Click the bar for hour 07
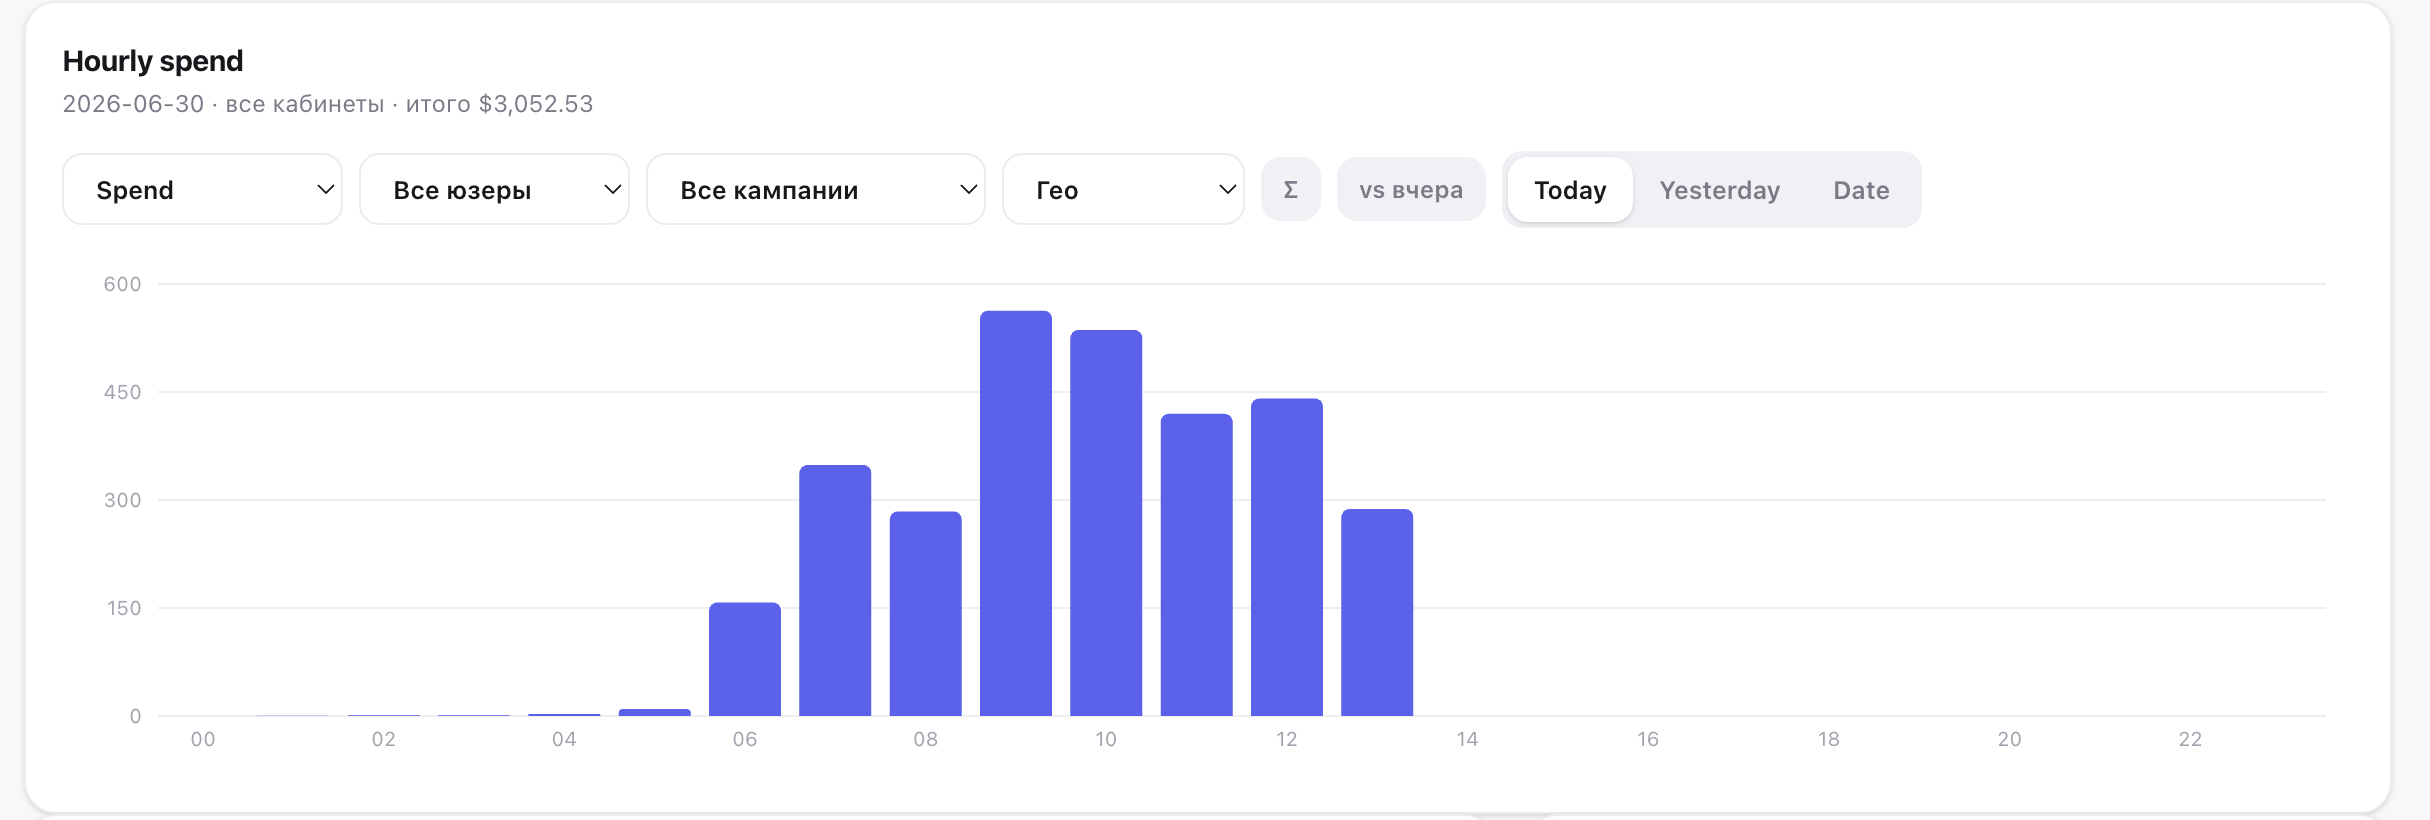 (835, 590)
